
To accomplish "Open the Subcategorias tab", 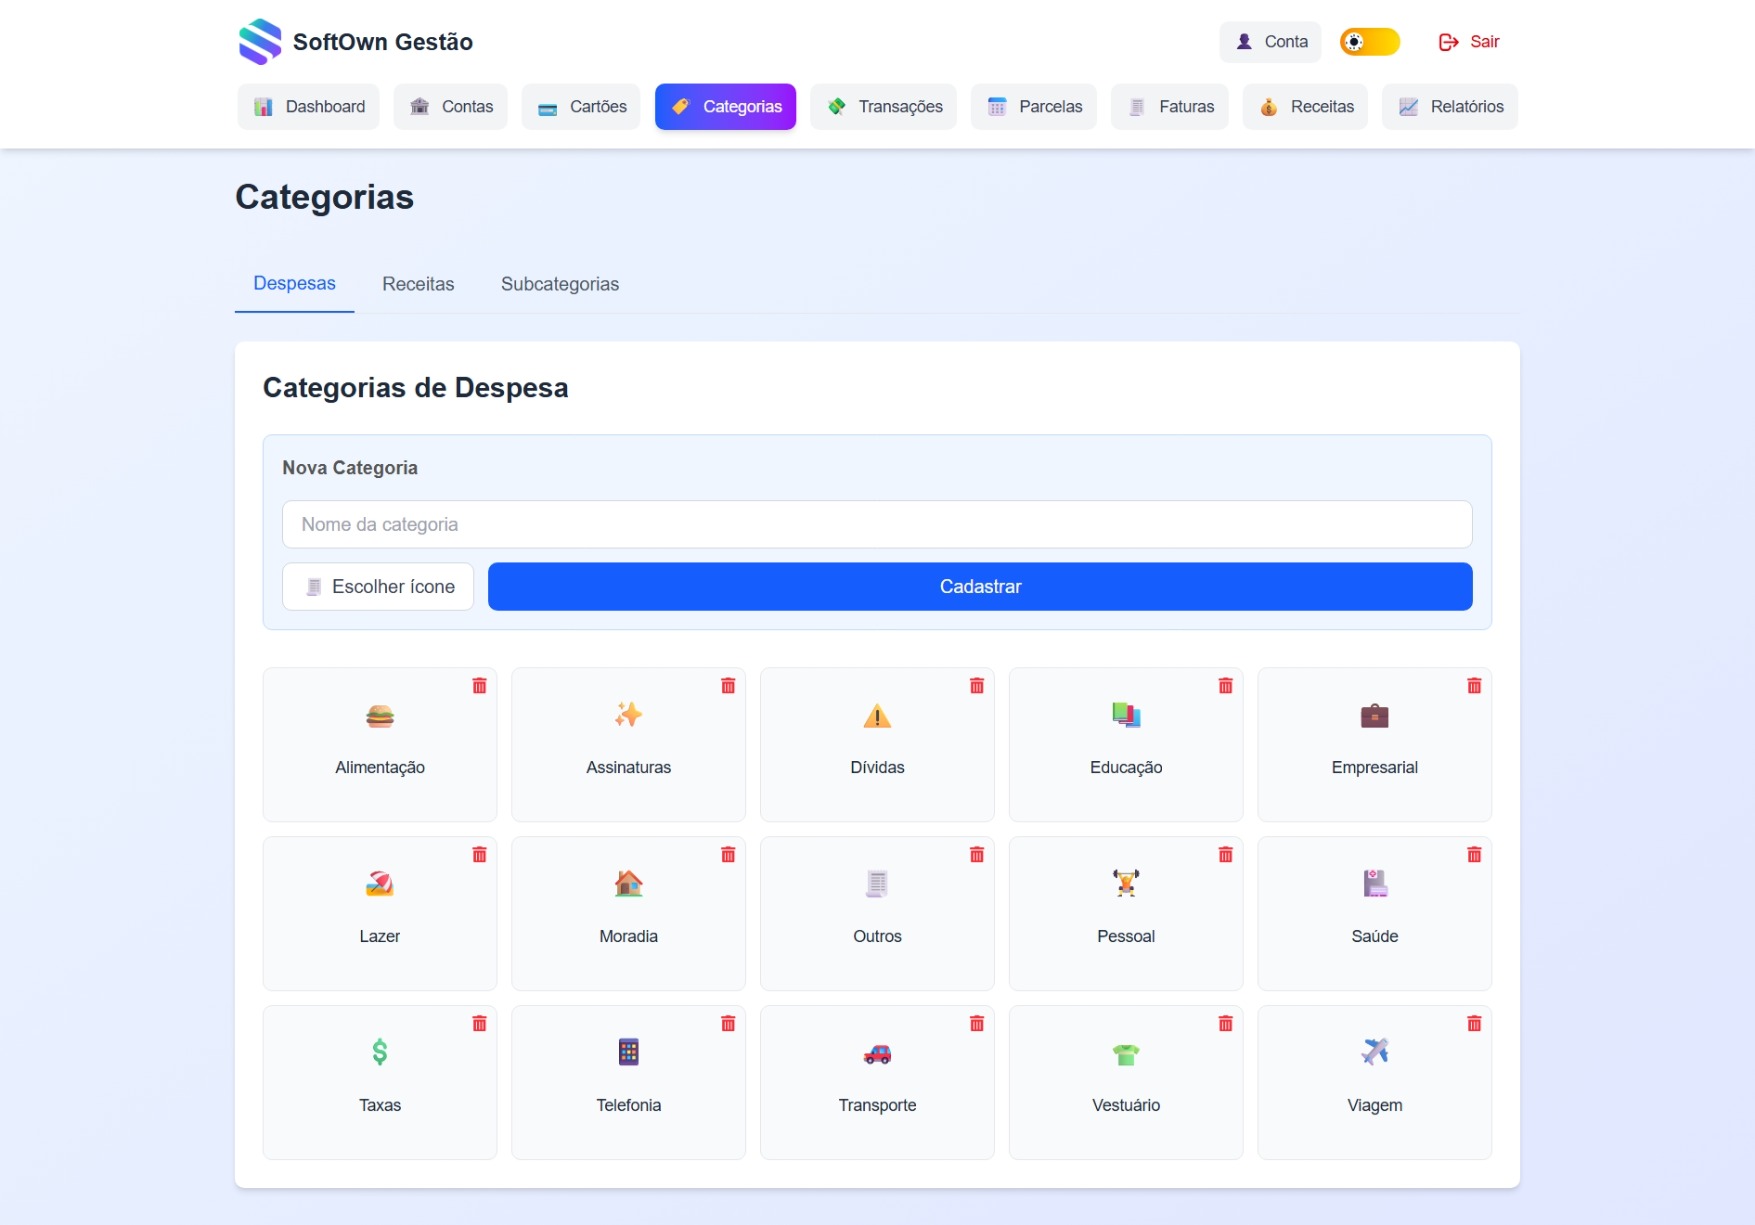I will 560,284.
